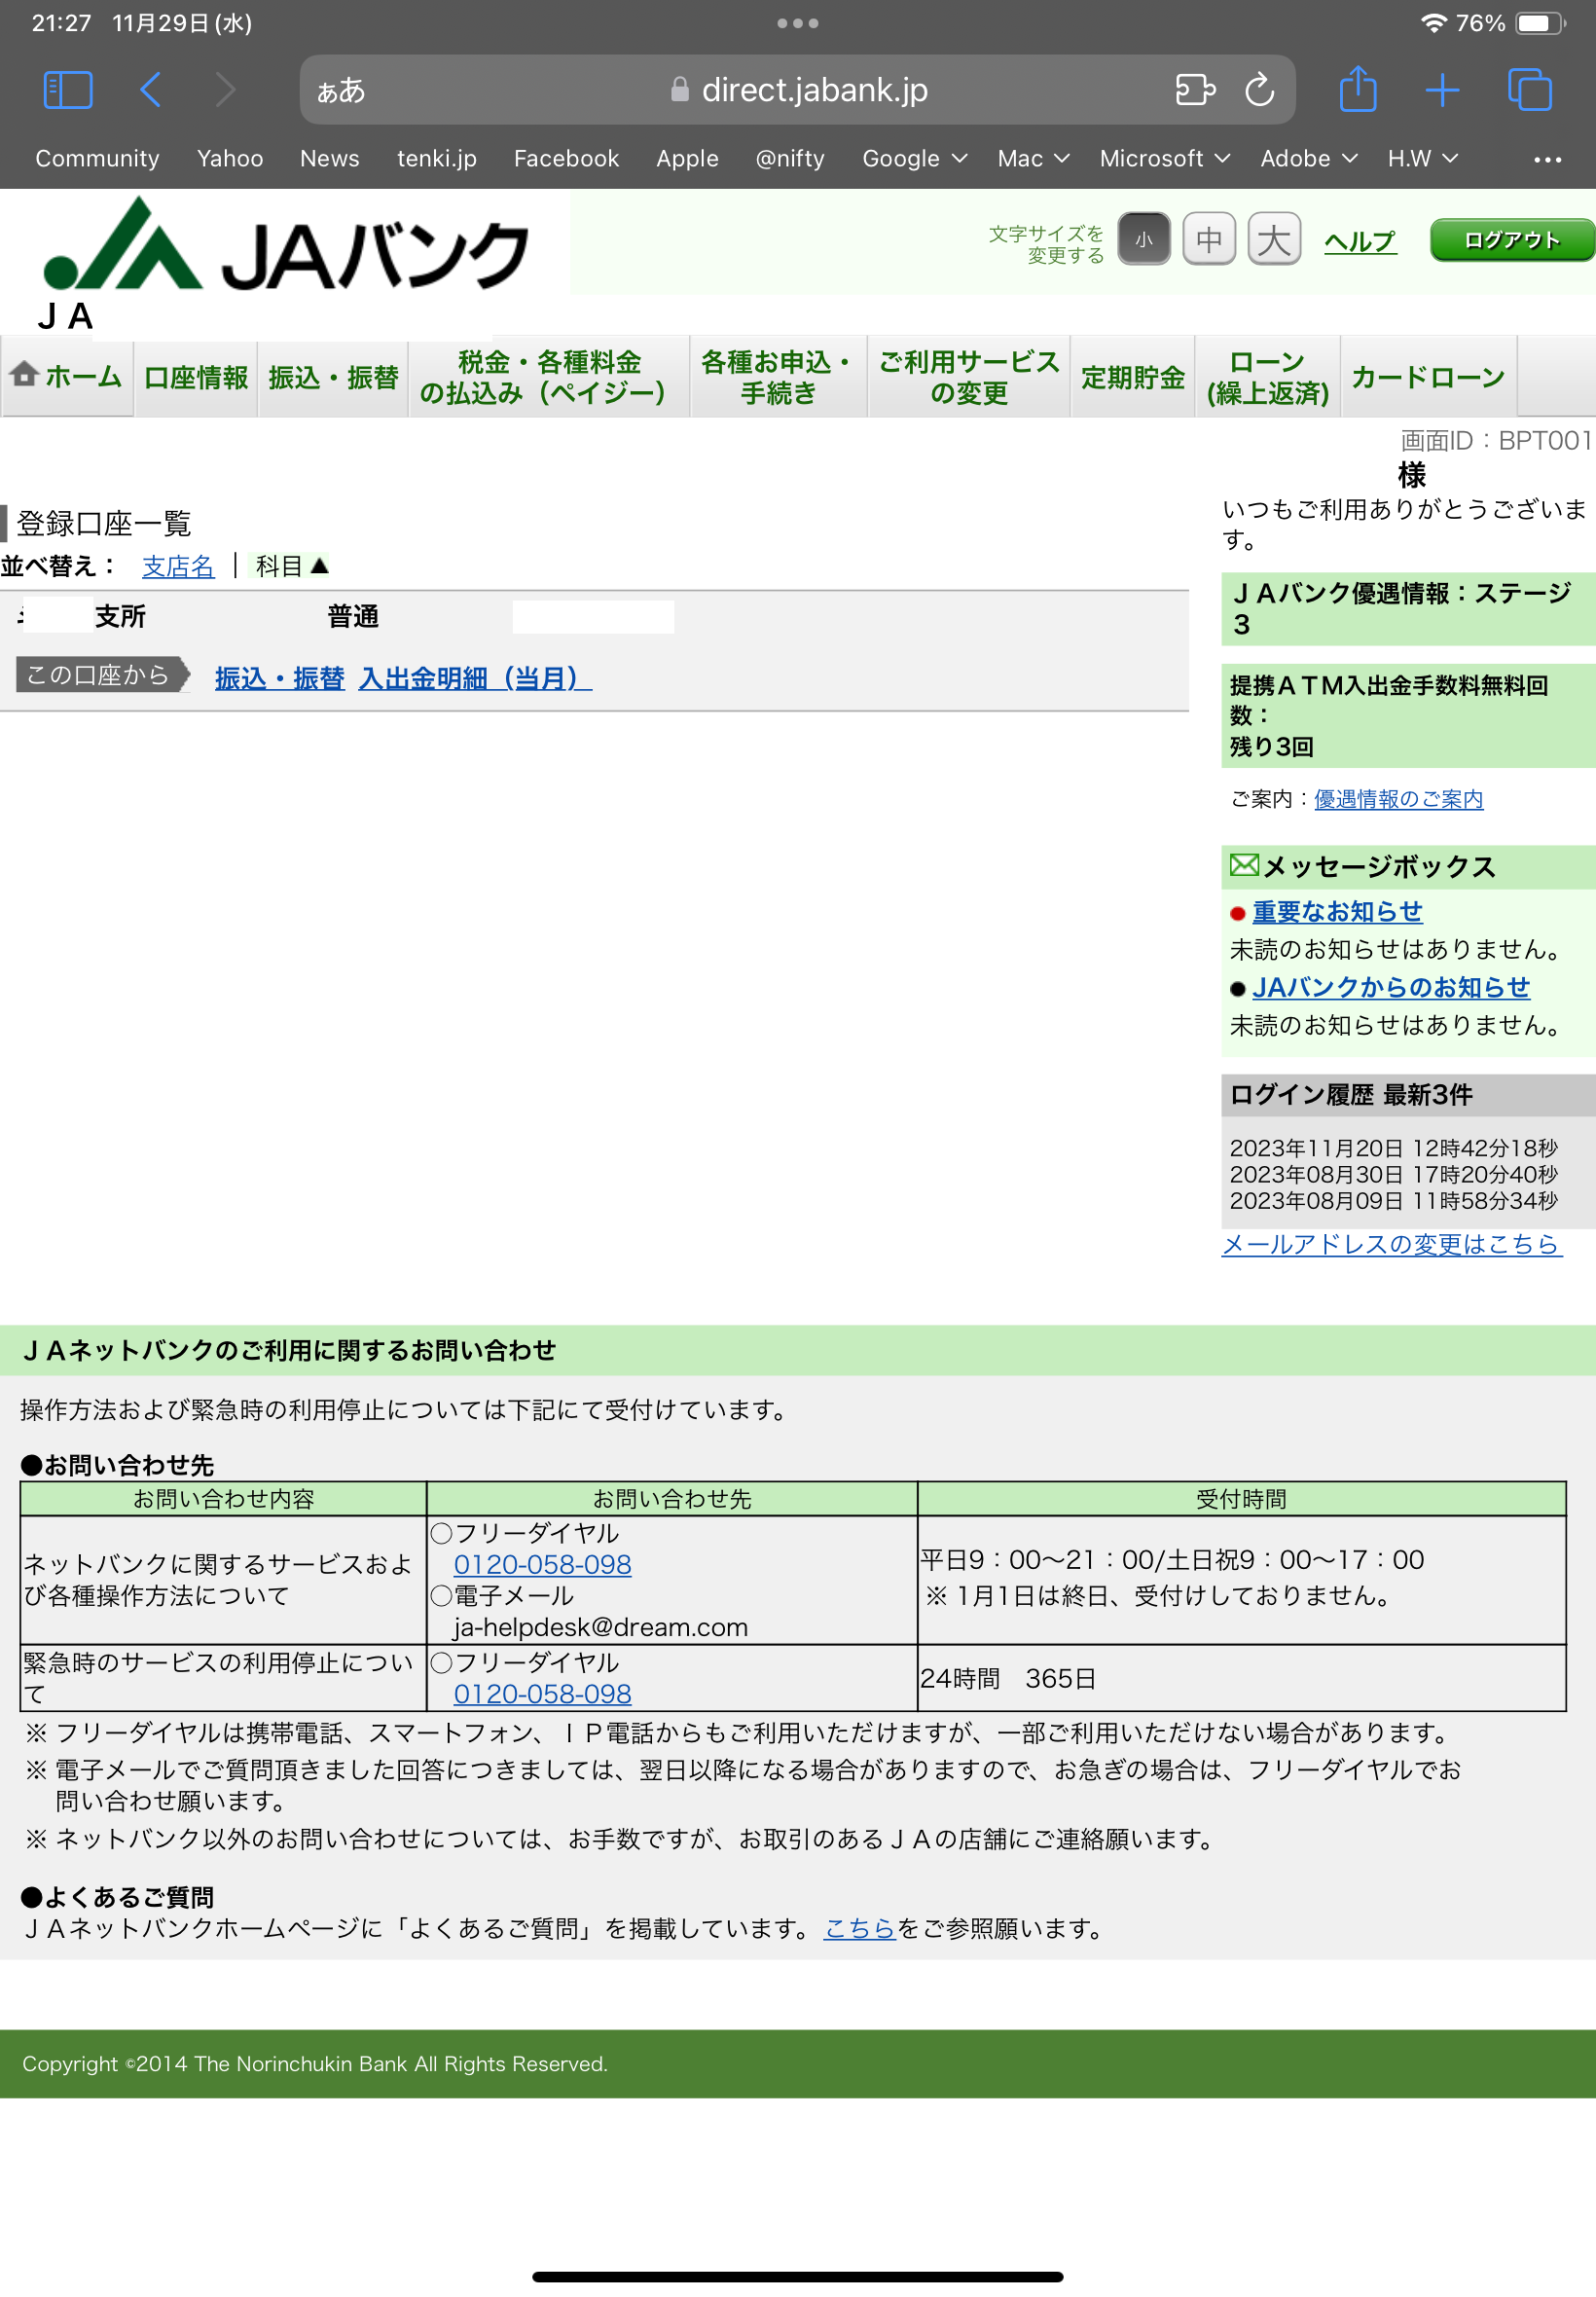Expand the Microsoft bookmarks folder

click(1164, 158)
